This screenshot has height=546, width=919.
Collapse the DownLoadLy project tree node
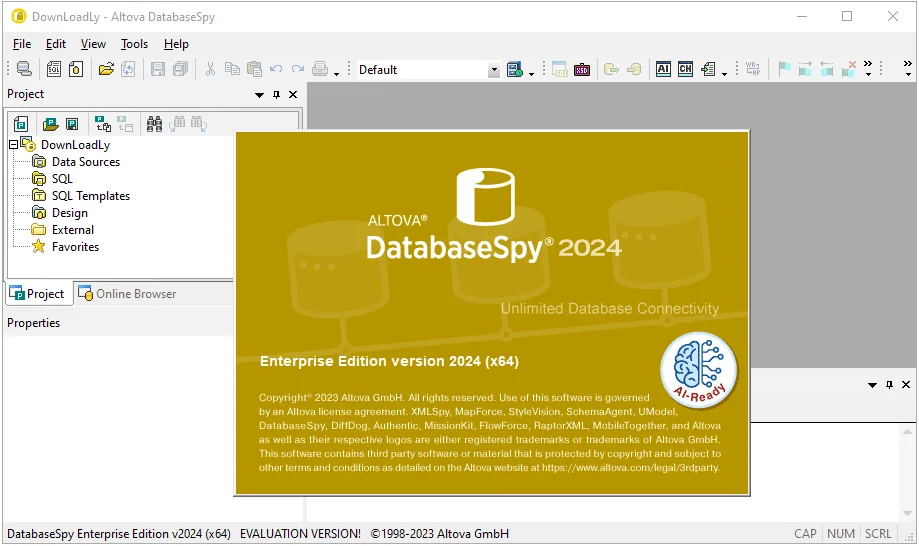pos(13,144)
